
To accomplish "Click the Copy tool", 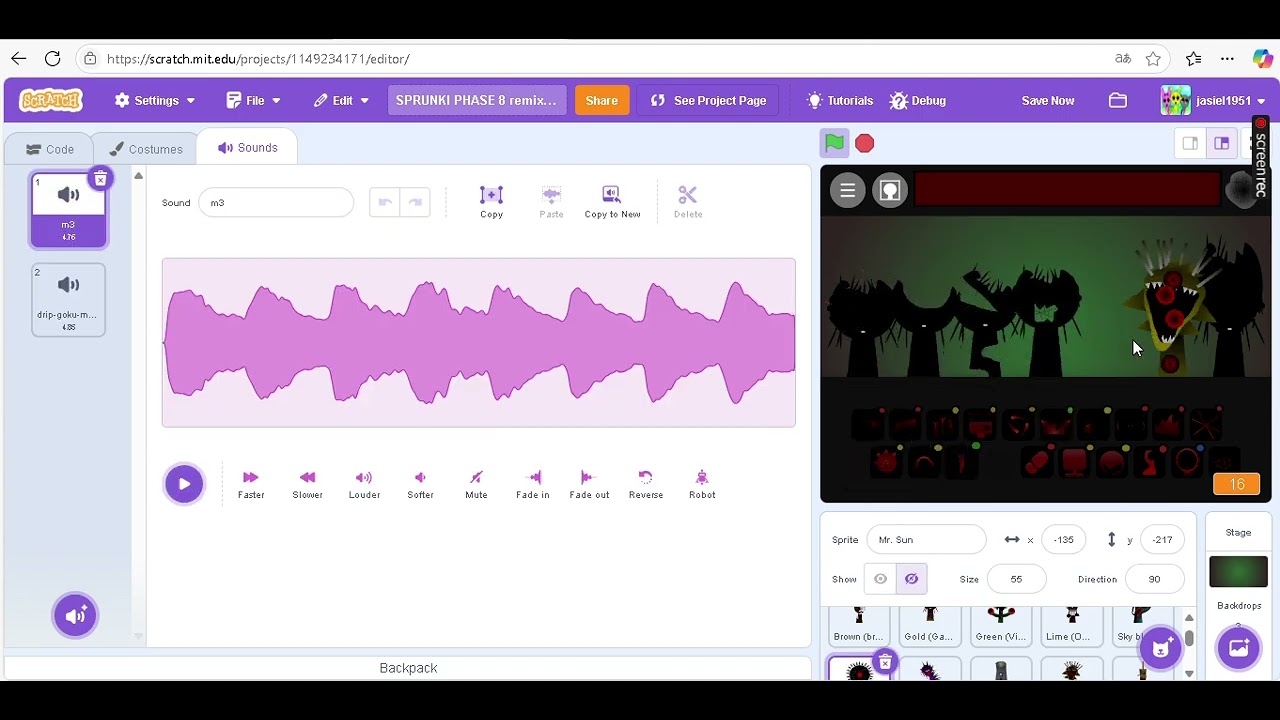I will click(491, 201).
